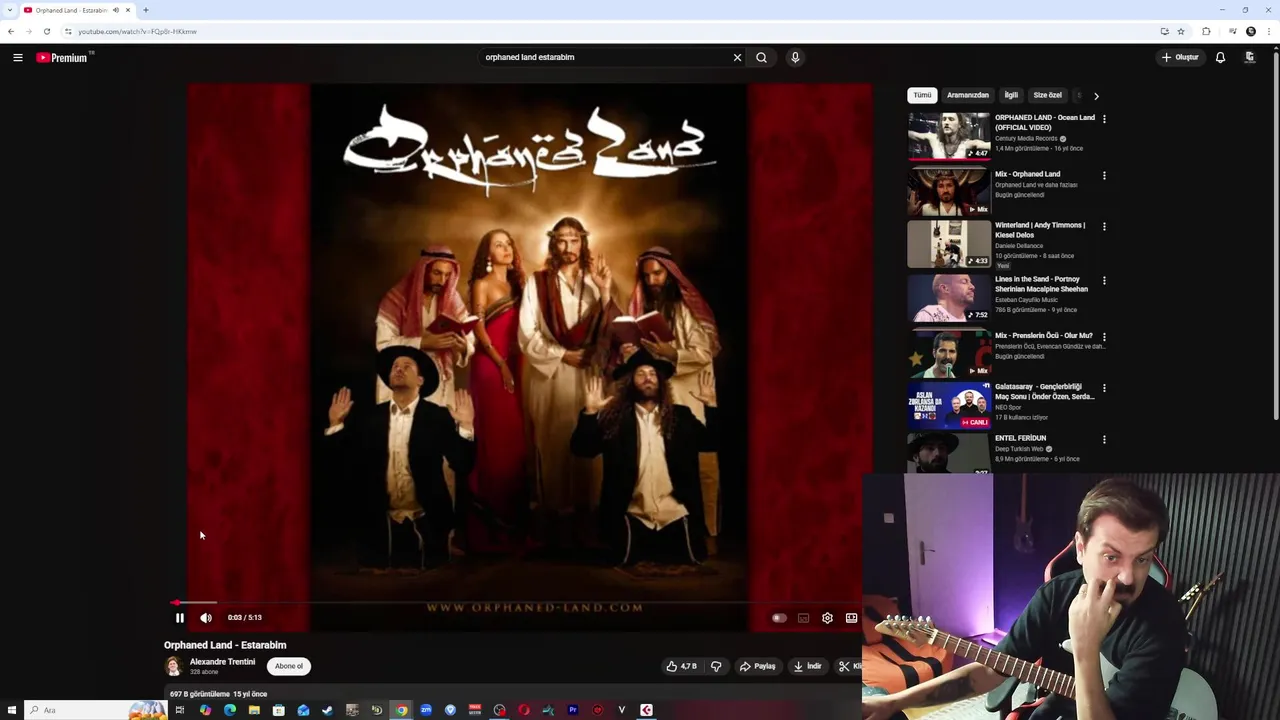Click the ENTEL FERİDUN video title

[1020, 438]
